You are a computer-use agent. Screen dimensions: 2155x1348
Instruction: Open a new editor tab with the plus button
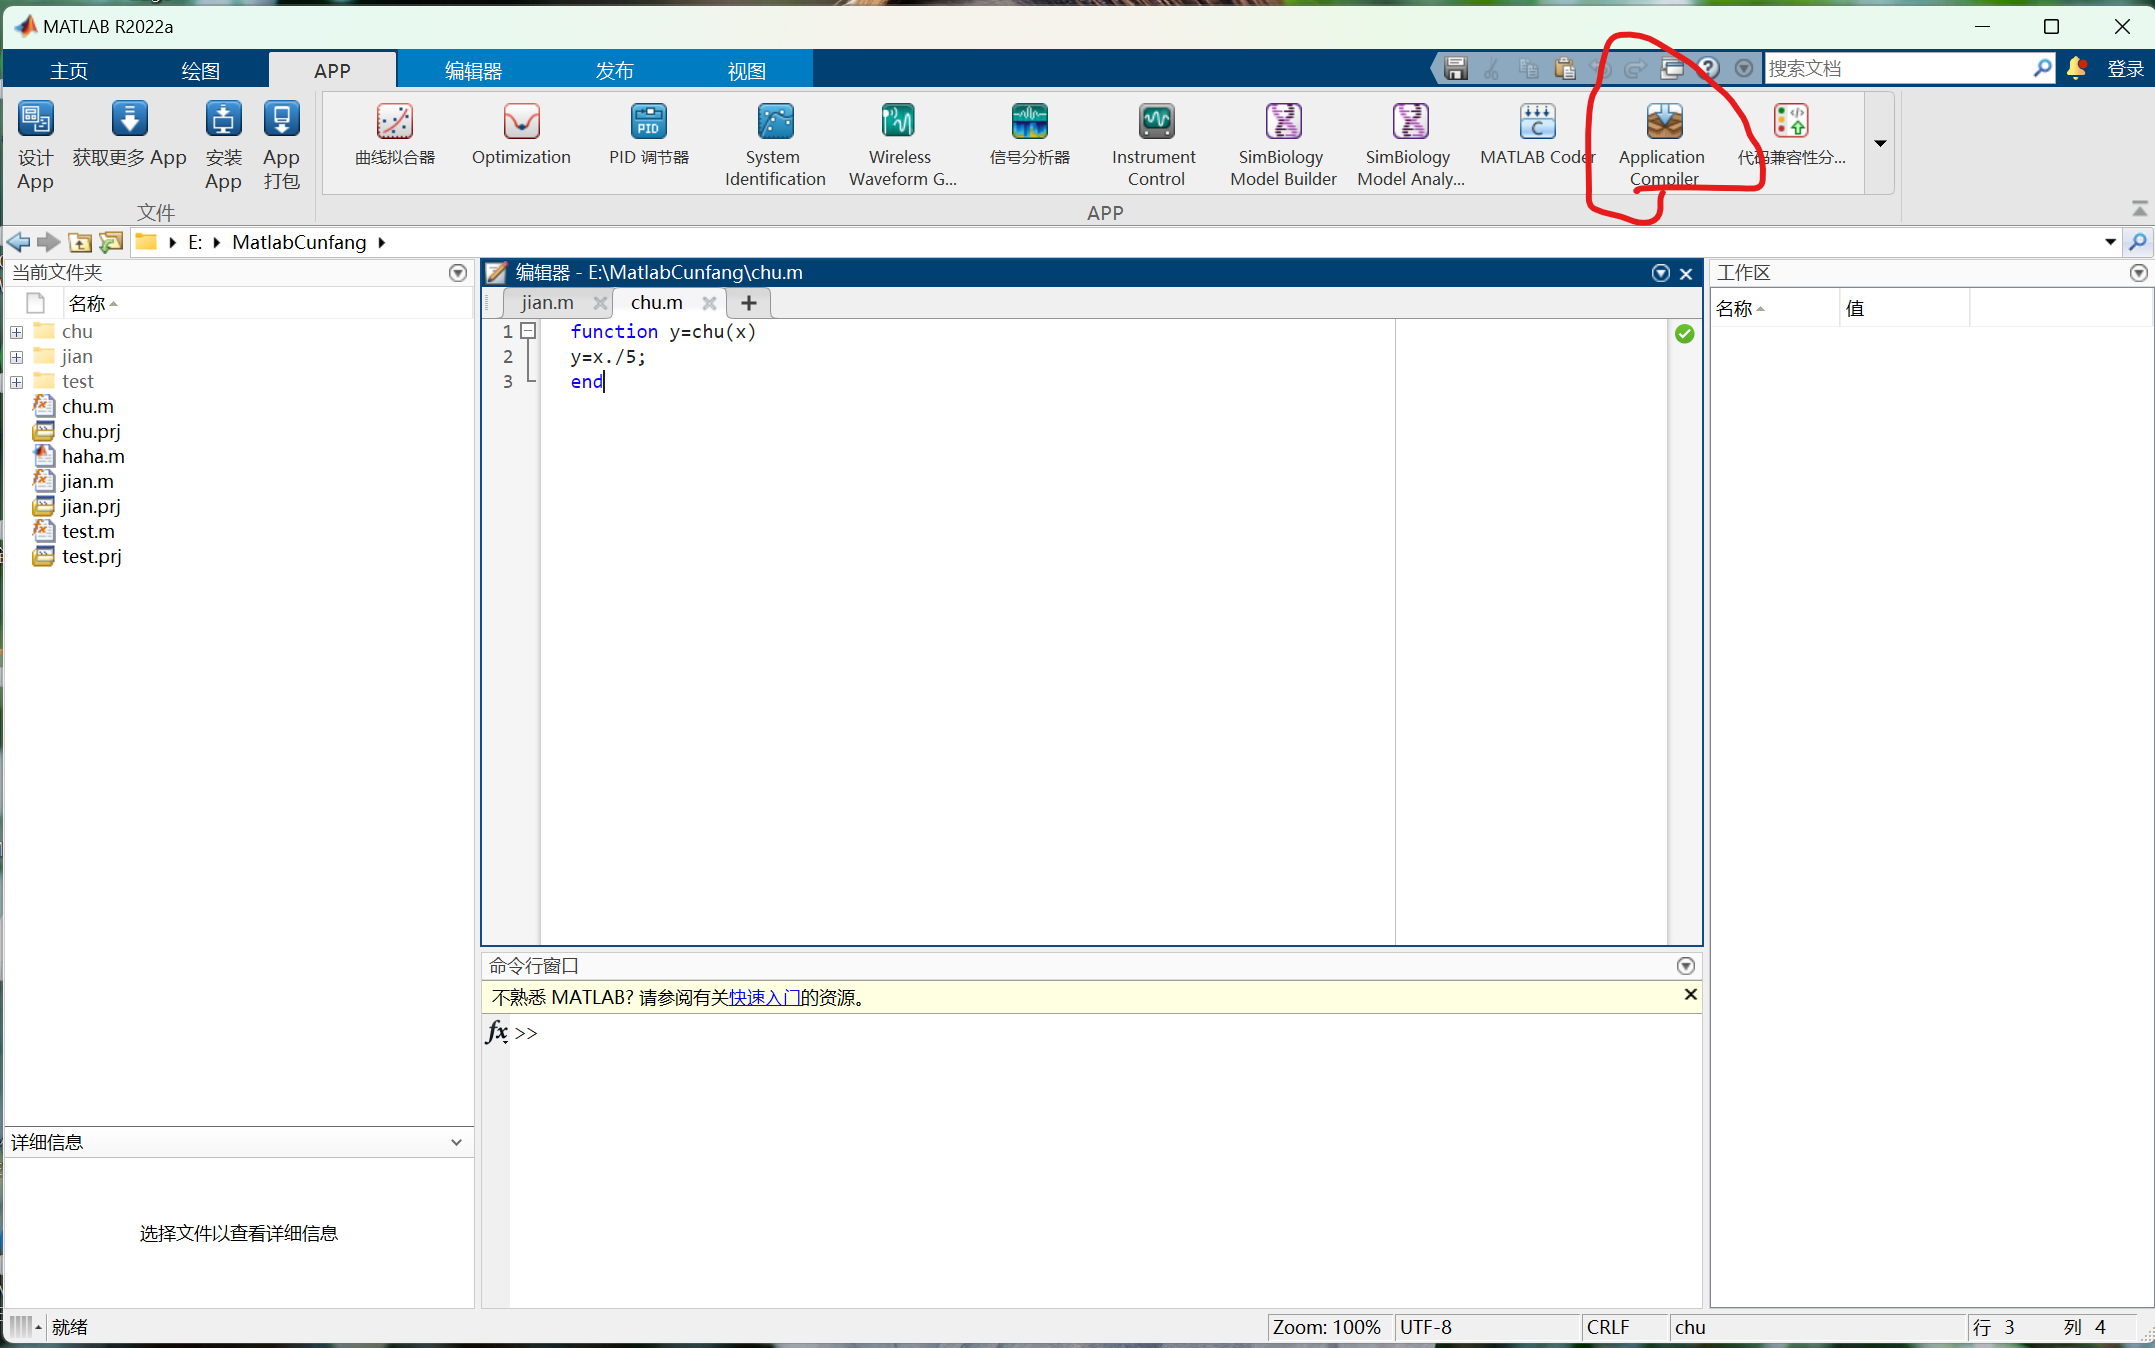(747, 302)
